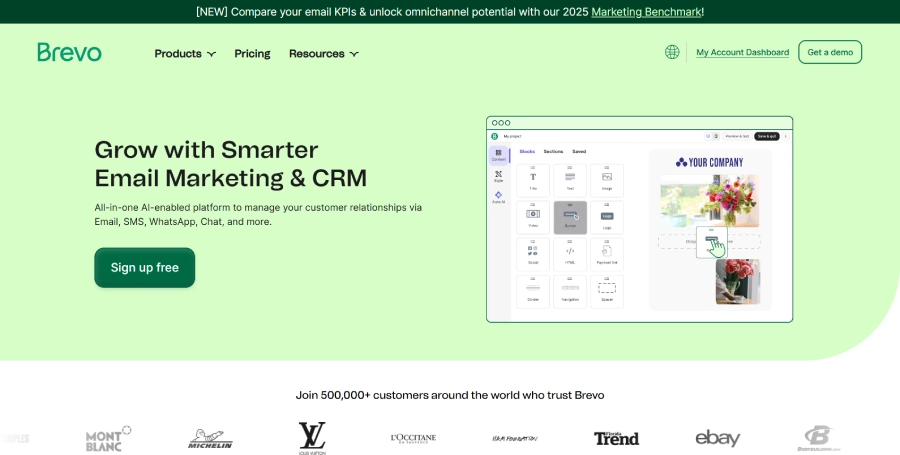Click the YOUR COMPANY header in email preview
900x455 pixels.
(709, 162)
